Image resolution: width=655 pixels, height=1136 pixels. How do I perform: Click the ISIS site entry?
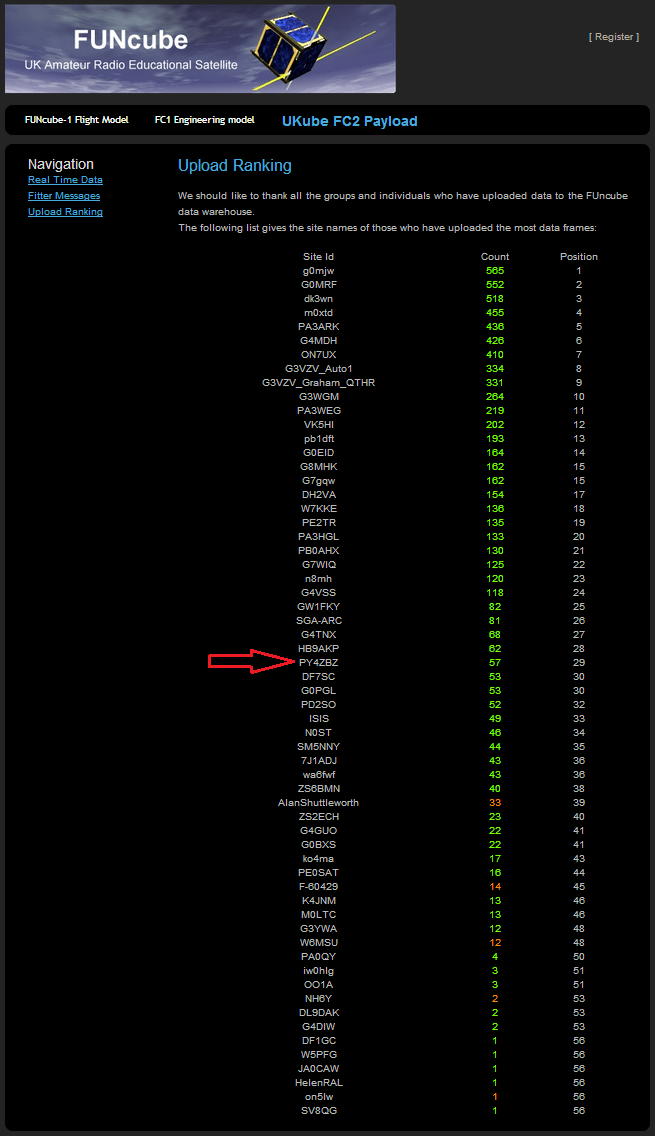pos(319,719)
